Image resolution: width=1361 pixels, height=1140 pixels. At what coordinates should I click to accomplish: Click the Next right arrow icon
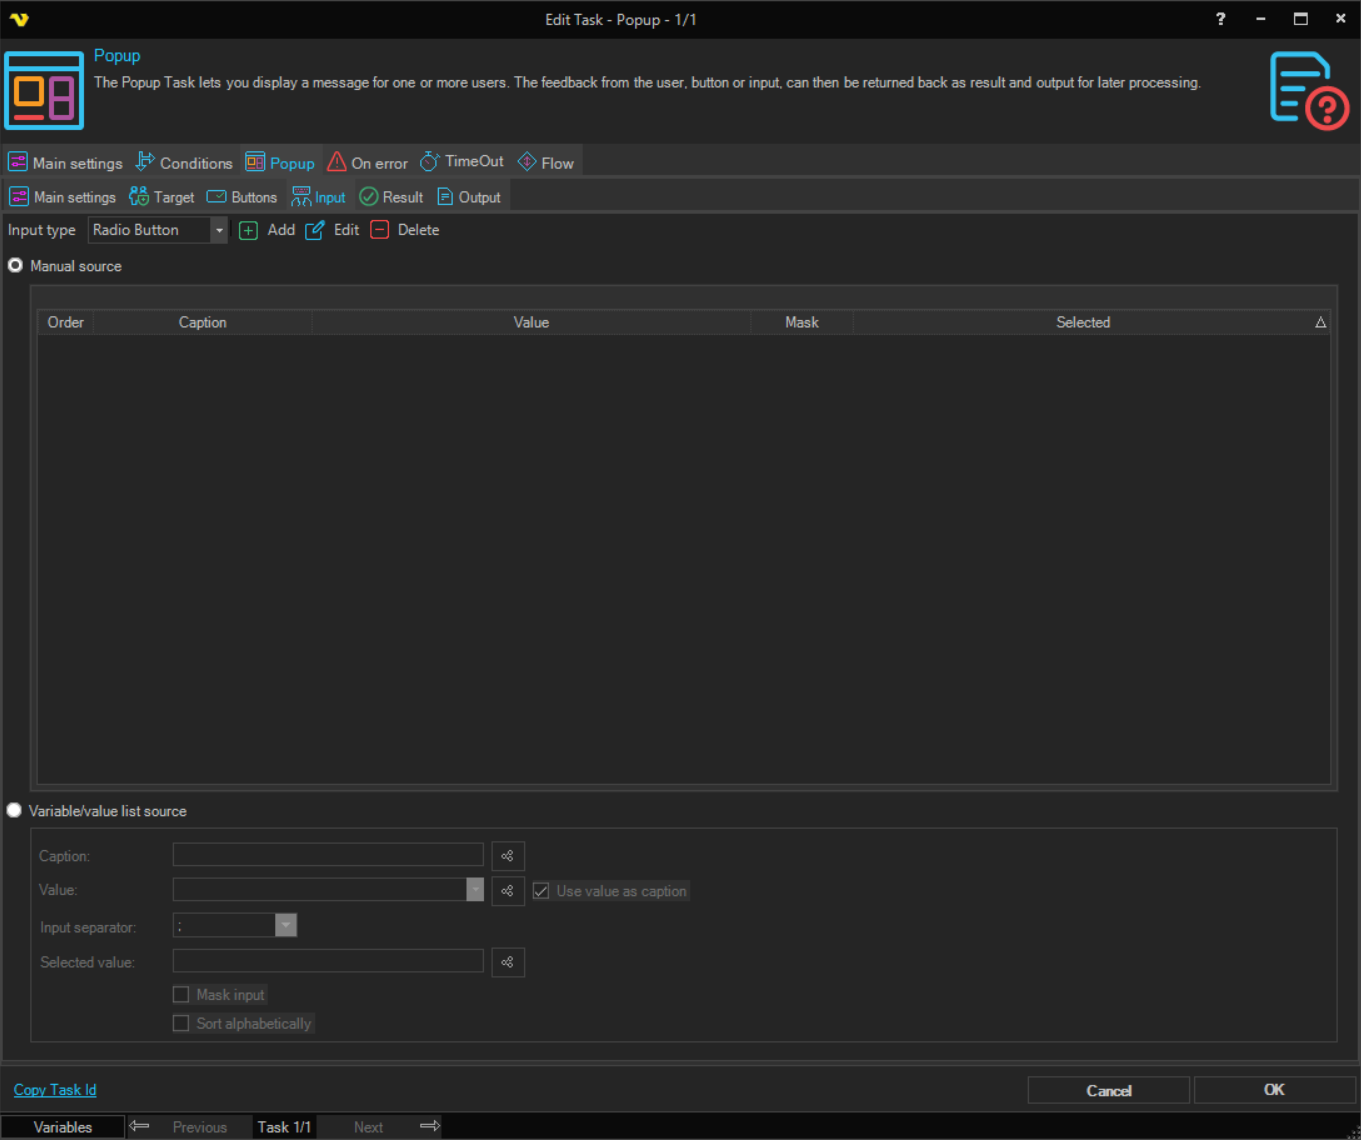[430, 1127]
